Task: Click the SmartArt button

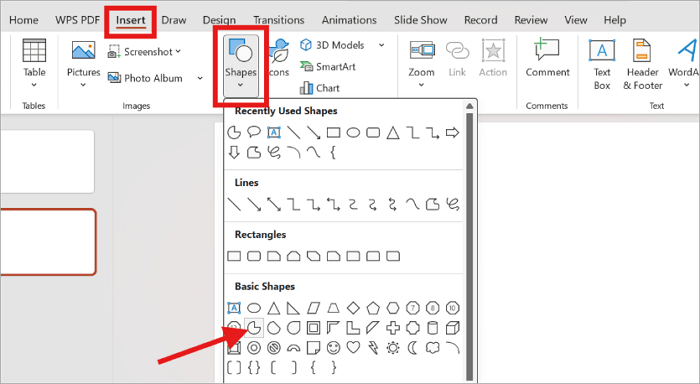Action: 328,67
